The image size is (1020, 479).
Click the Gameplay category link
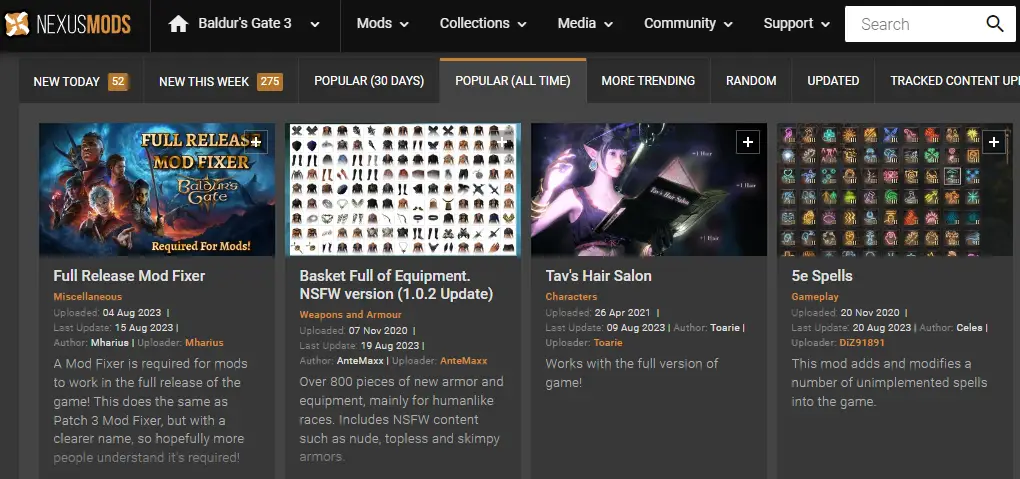coord(815,297)
